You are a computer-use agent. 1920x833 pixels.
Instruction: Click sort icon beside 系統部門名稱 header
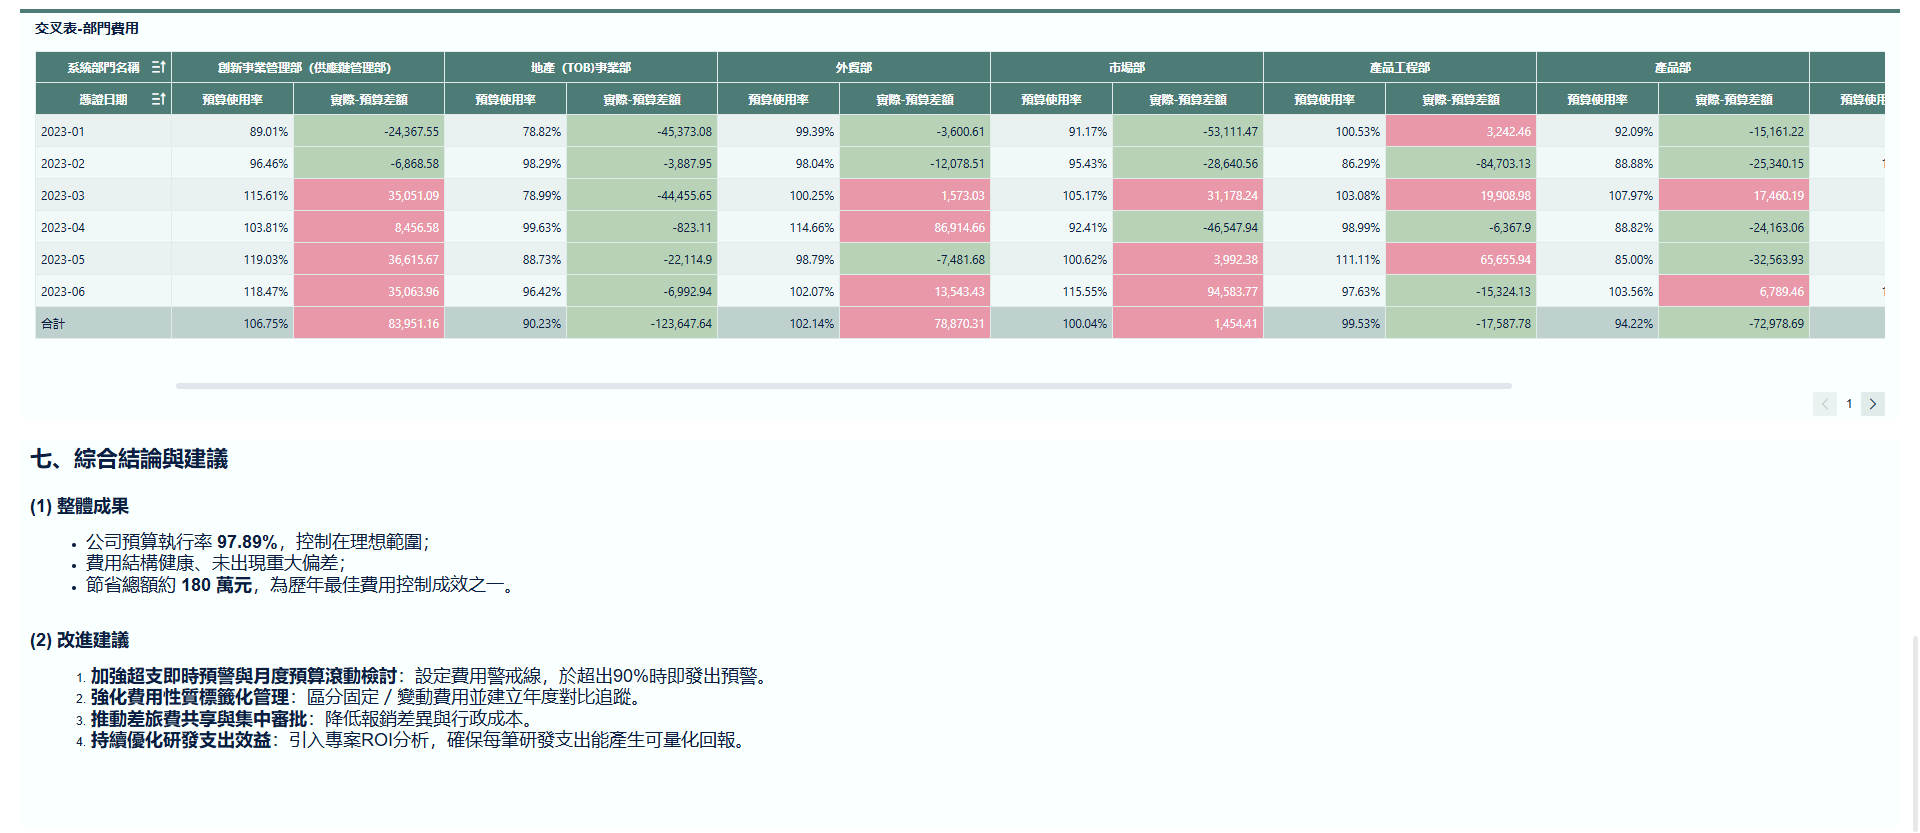(158, 67)
